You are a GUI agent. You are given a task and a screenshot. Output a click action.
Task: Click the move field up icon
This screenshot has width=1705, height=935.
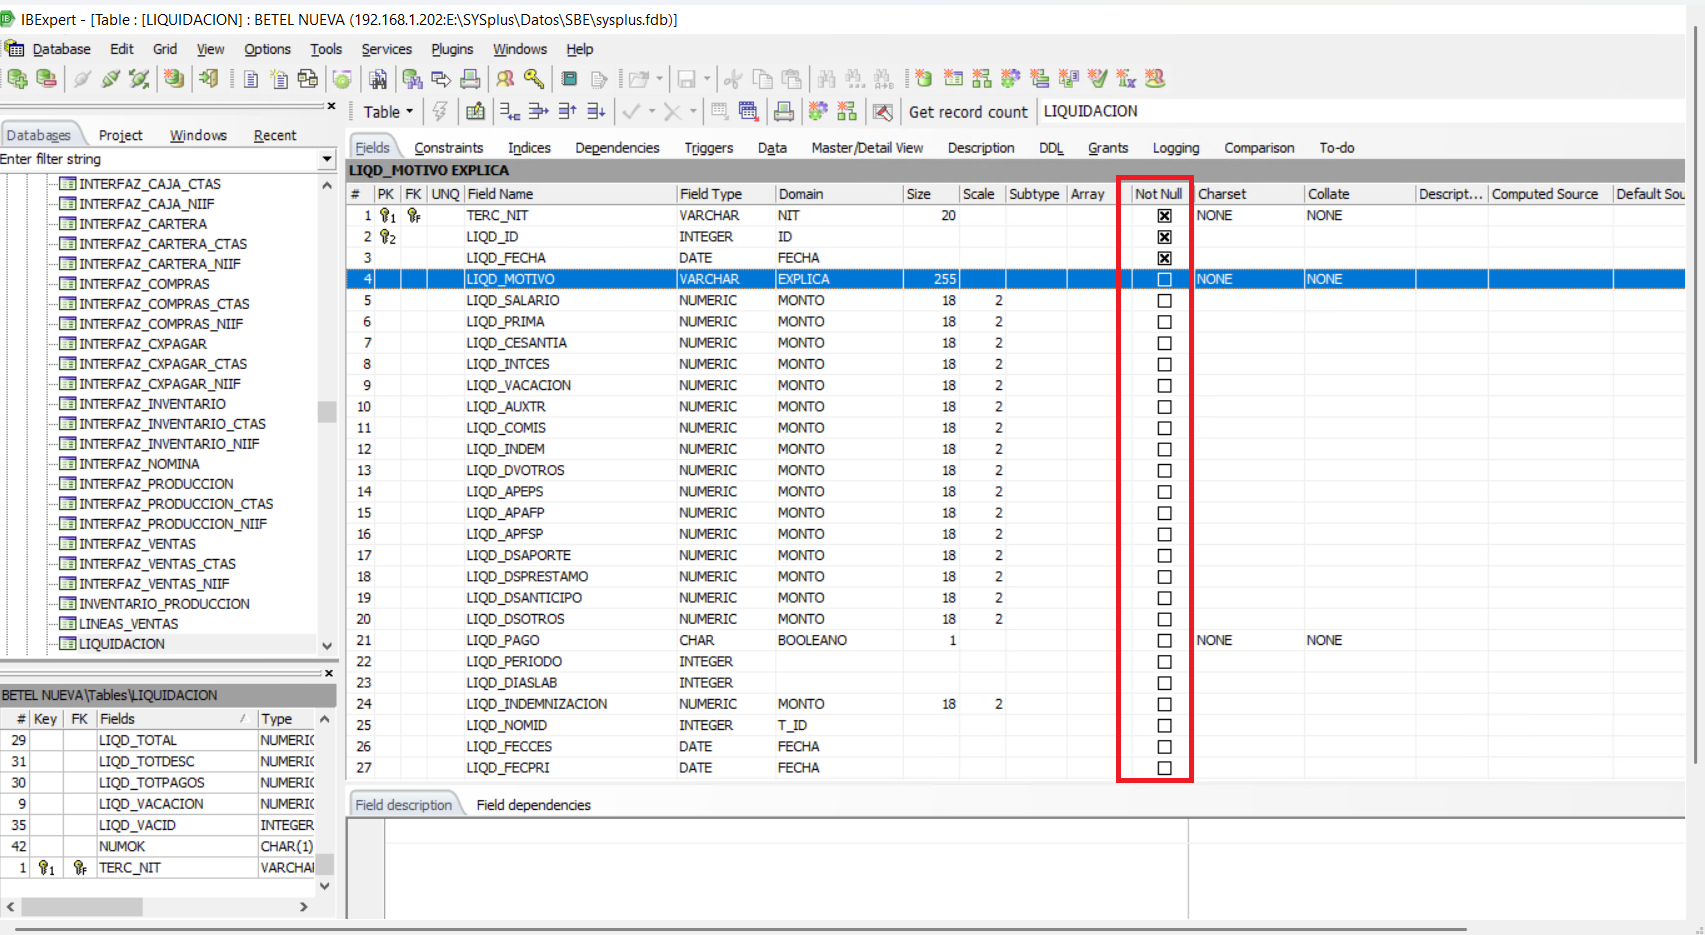click(x=567, y=111)
